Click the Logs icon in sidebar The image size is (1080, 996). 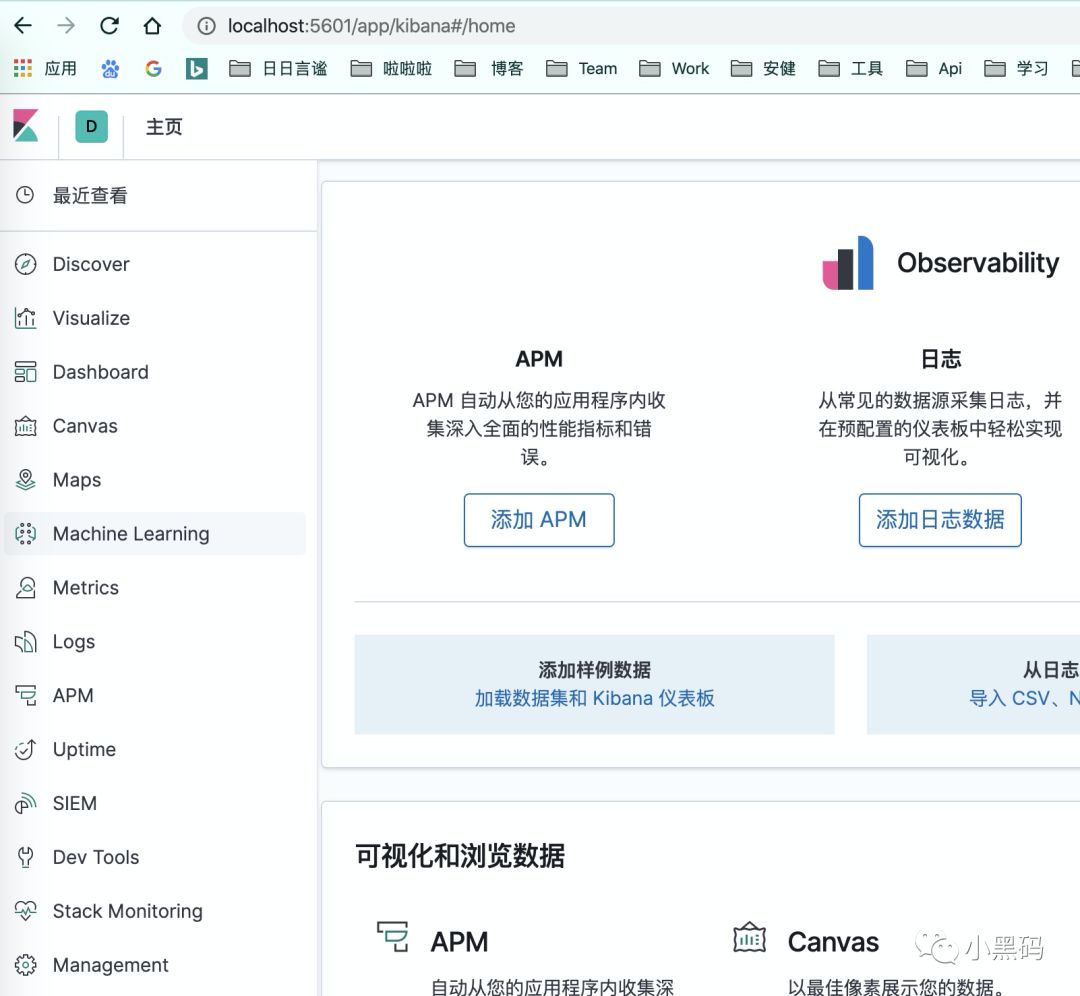(x=25, y=641)
